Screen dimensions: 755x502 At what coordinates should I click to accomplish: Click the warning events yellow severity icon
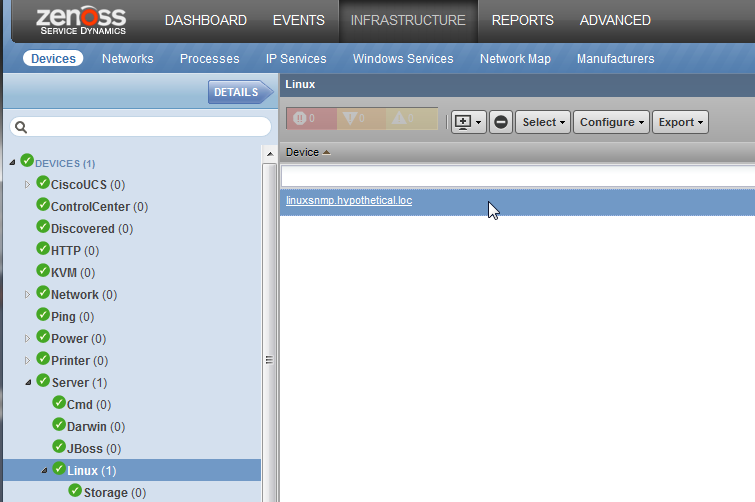point(399,118)
